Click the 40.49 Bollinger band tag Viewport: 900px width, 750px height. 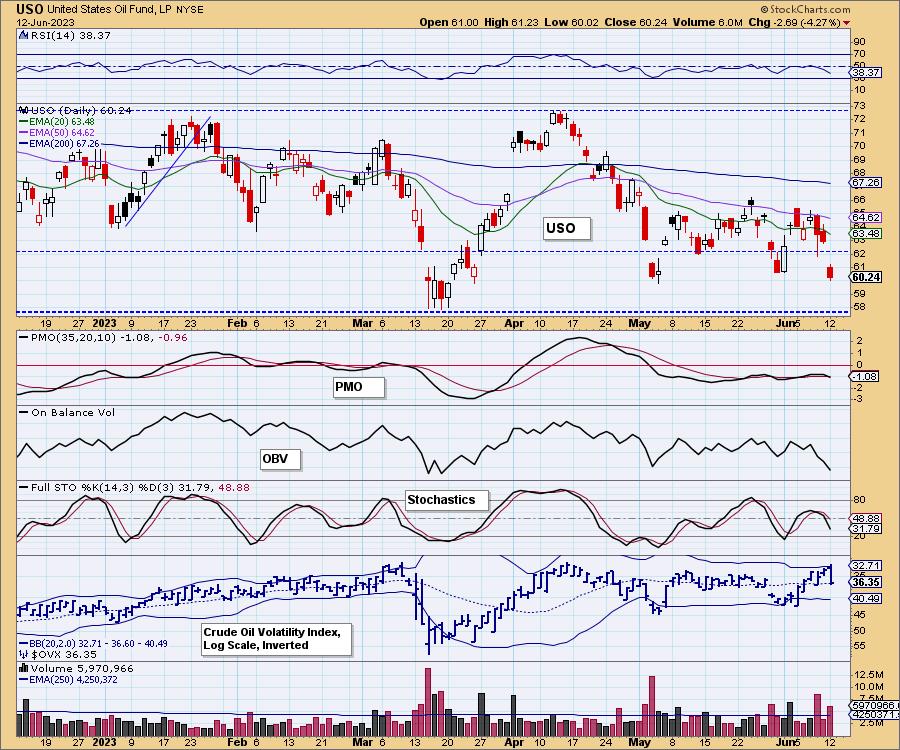pos(866,599)
